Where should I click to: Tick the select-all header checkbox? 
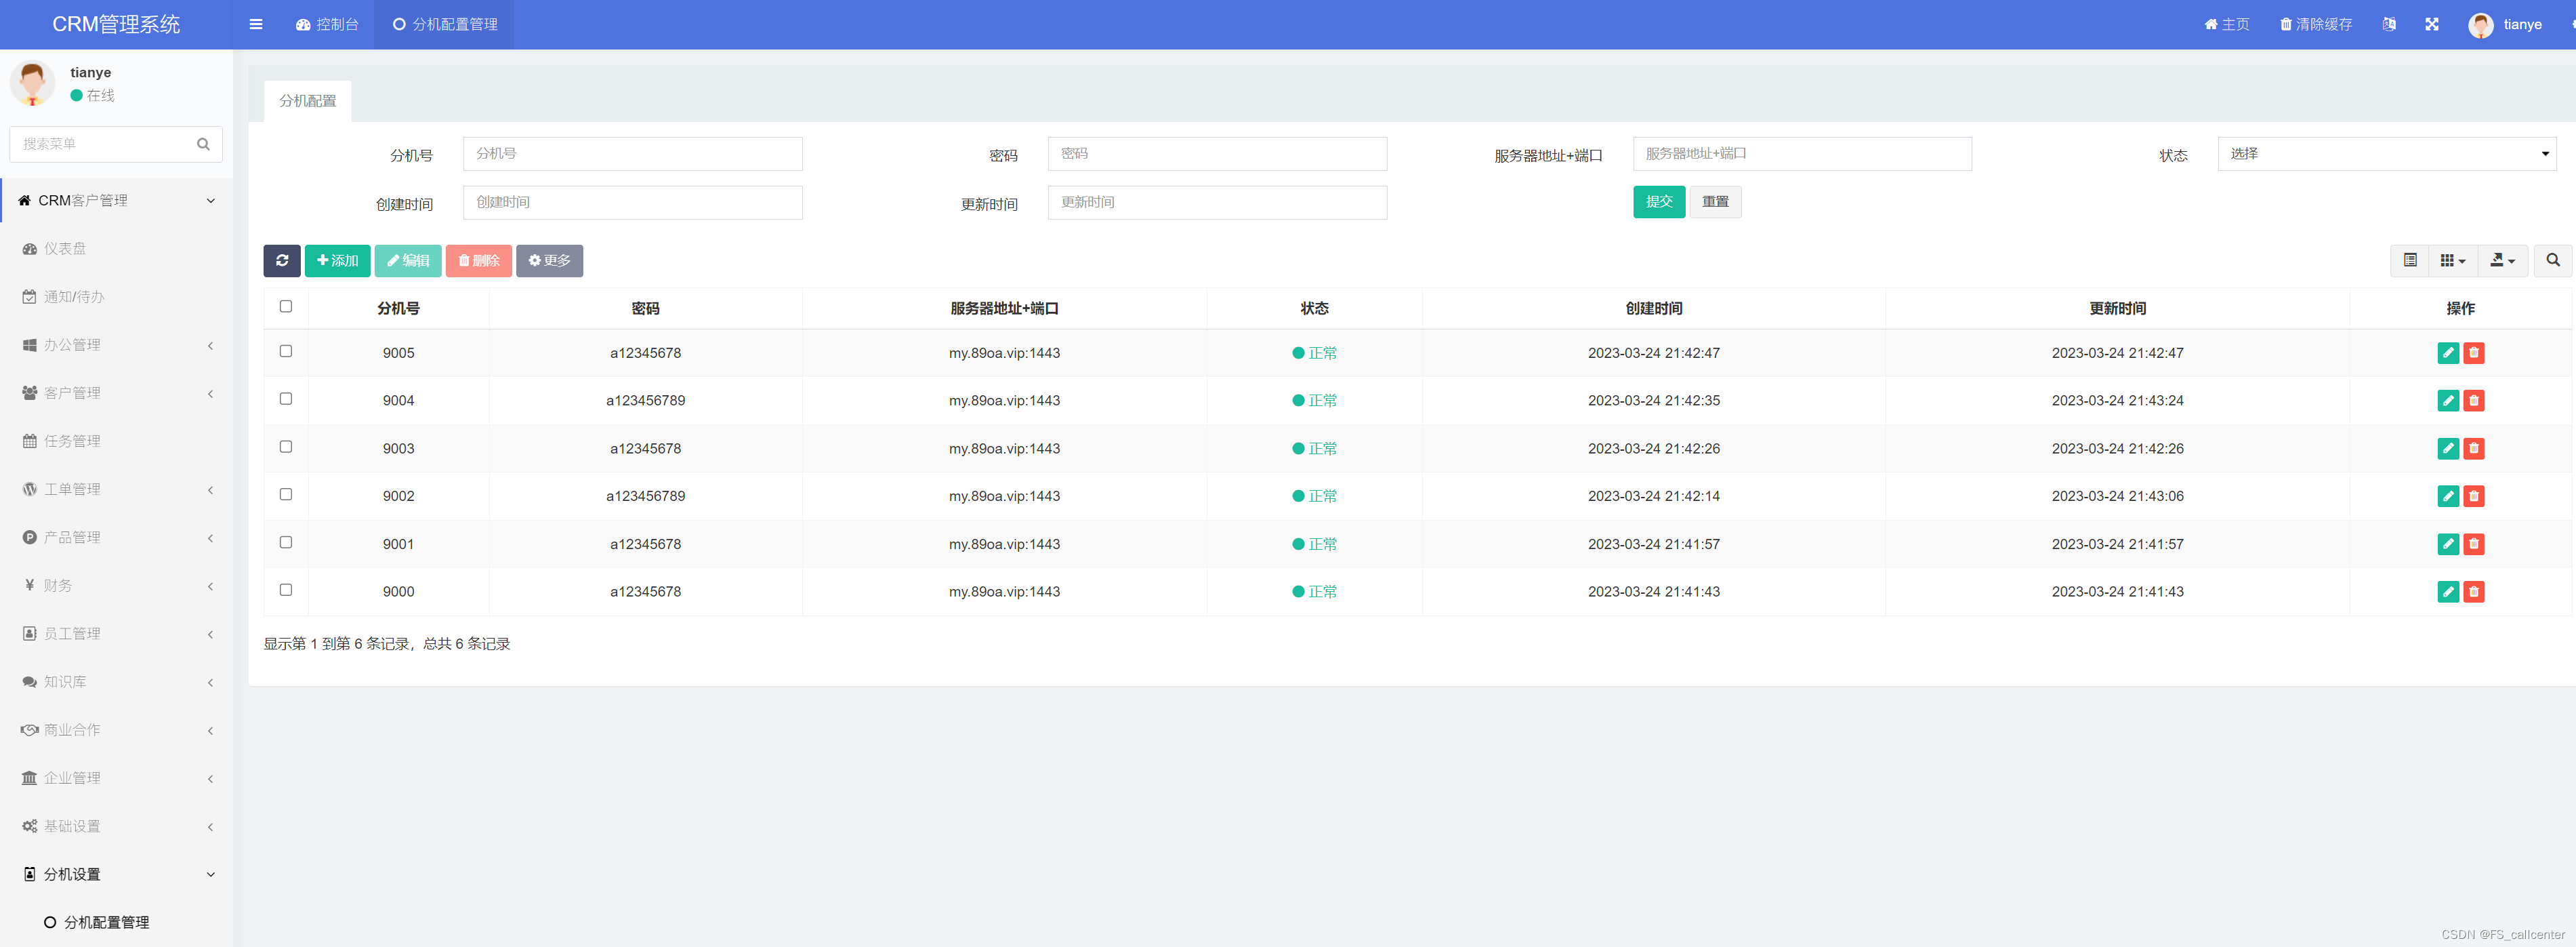point(286,307)
